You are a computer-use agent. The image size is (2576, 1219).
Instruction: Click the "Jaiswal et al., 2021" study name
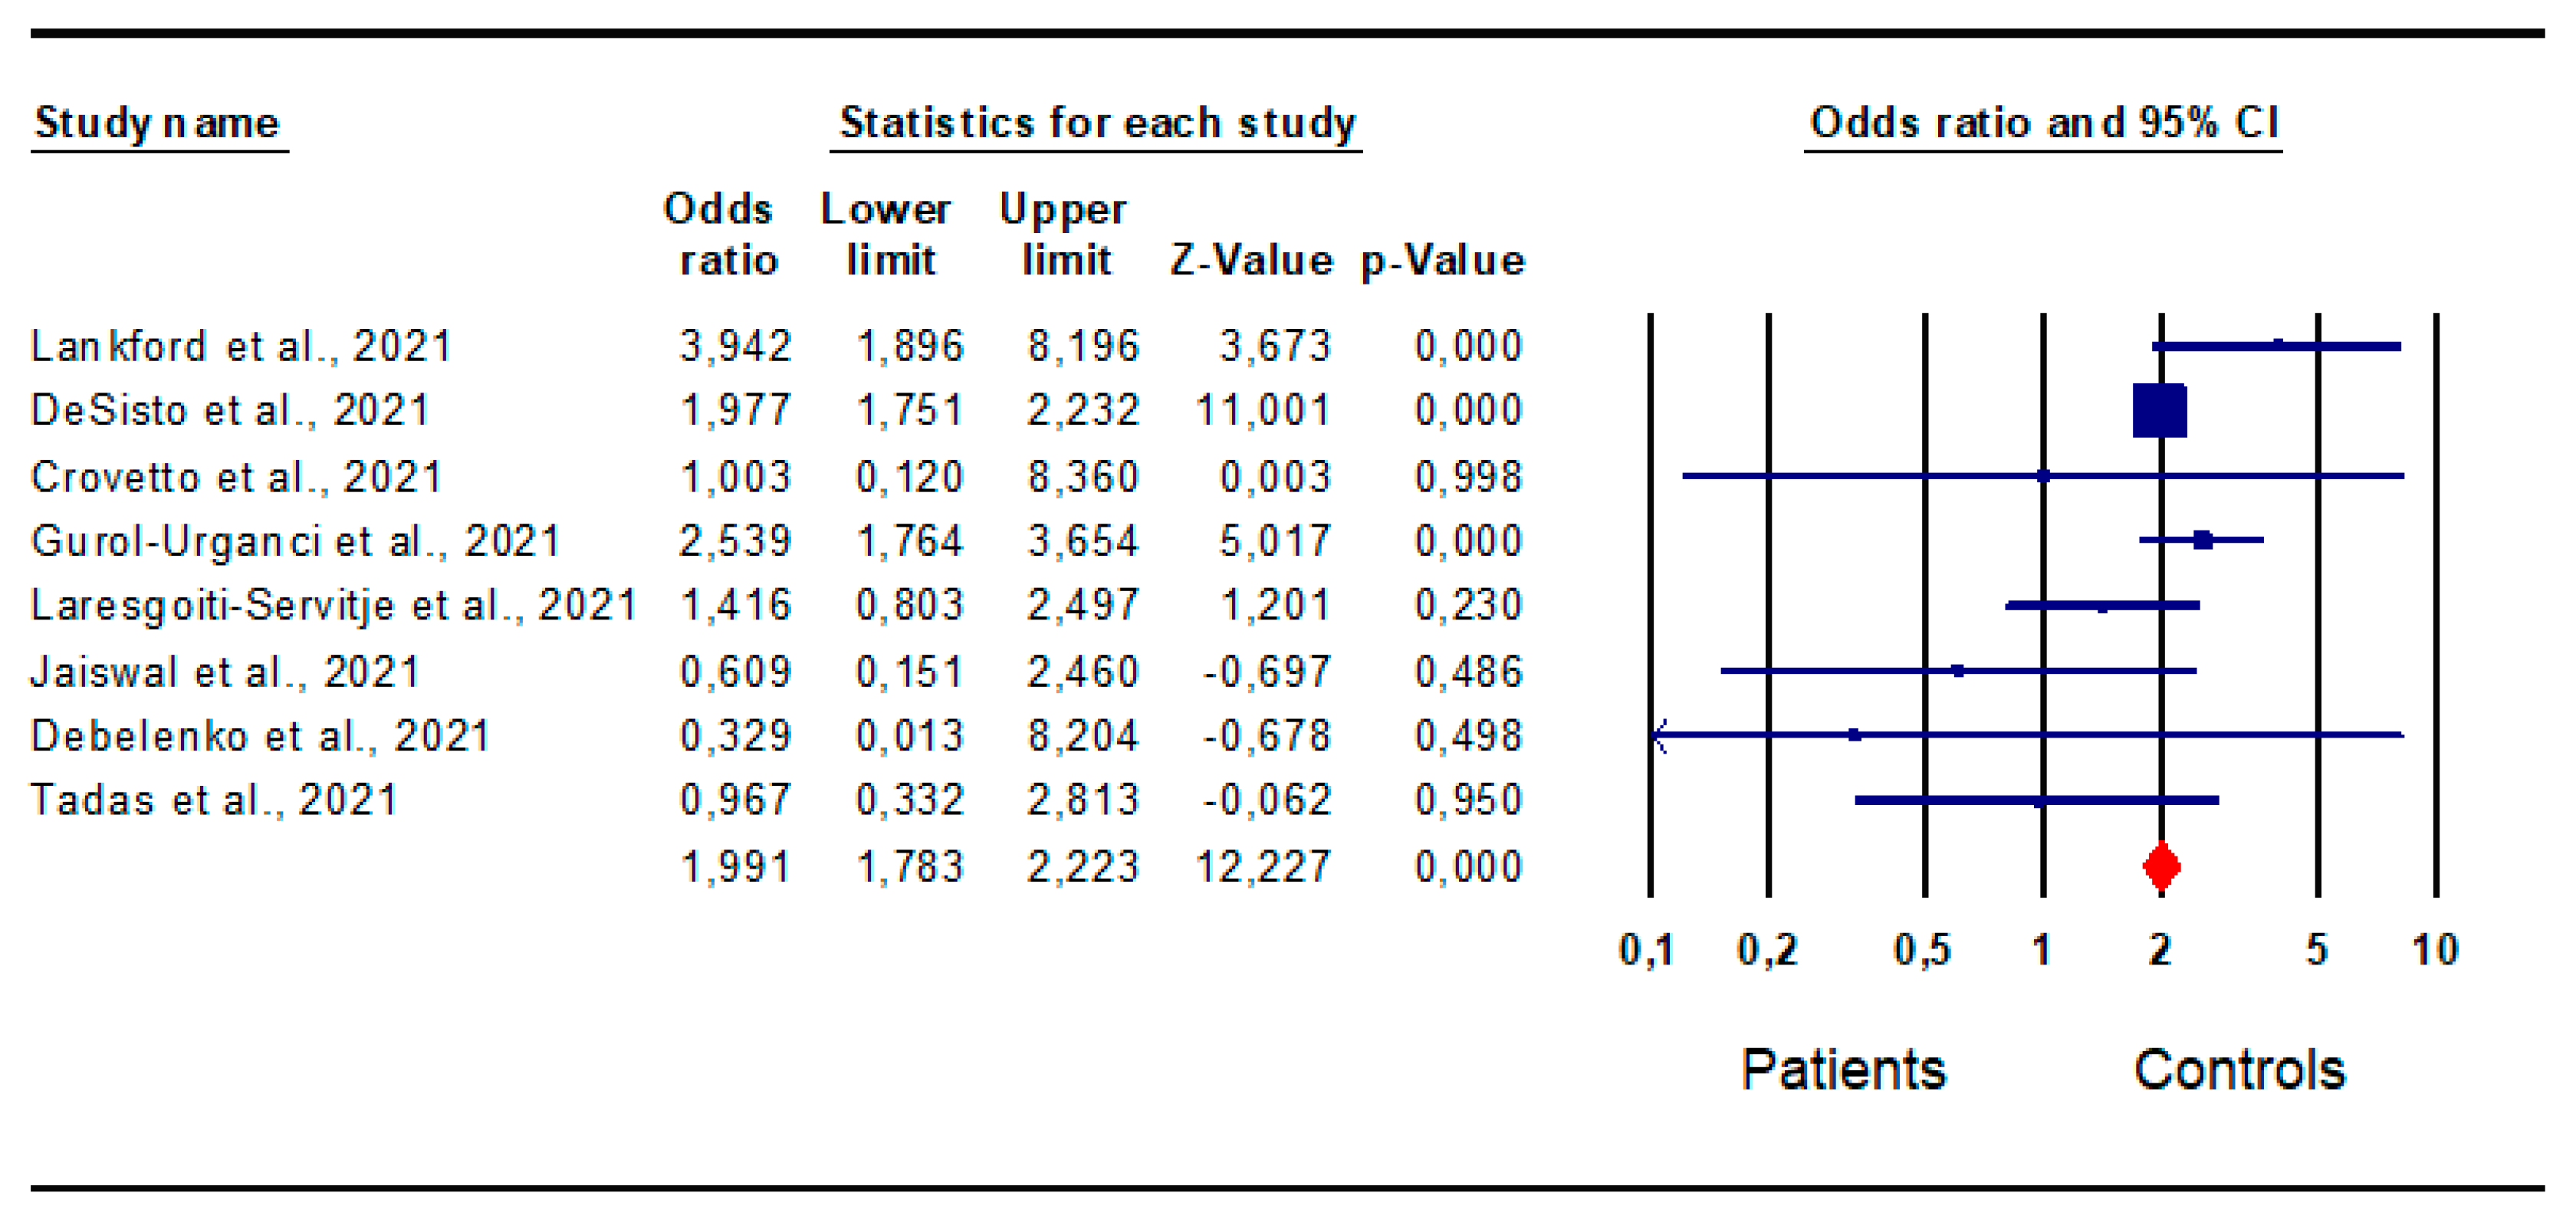coord(225,671)
